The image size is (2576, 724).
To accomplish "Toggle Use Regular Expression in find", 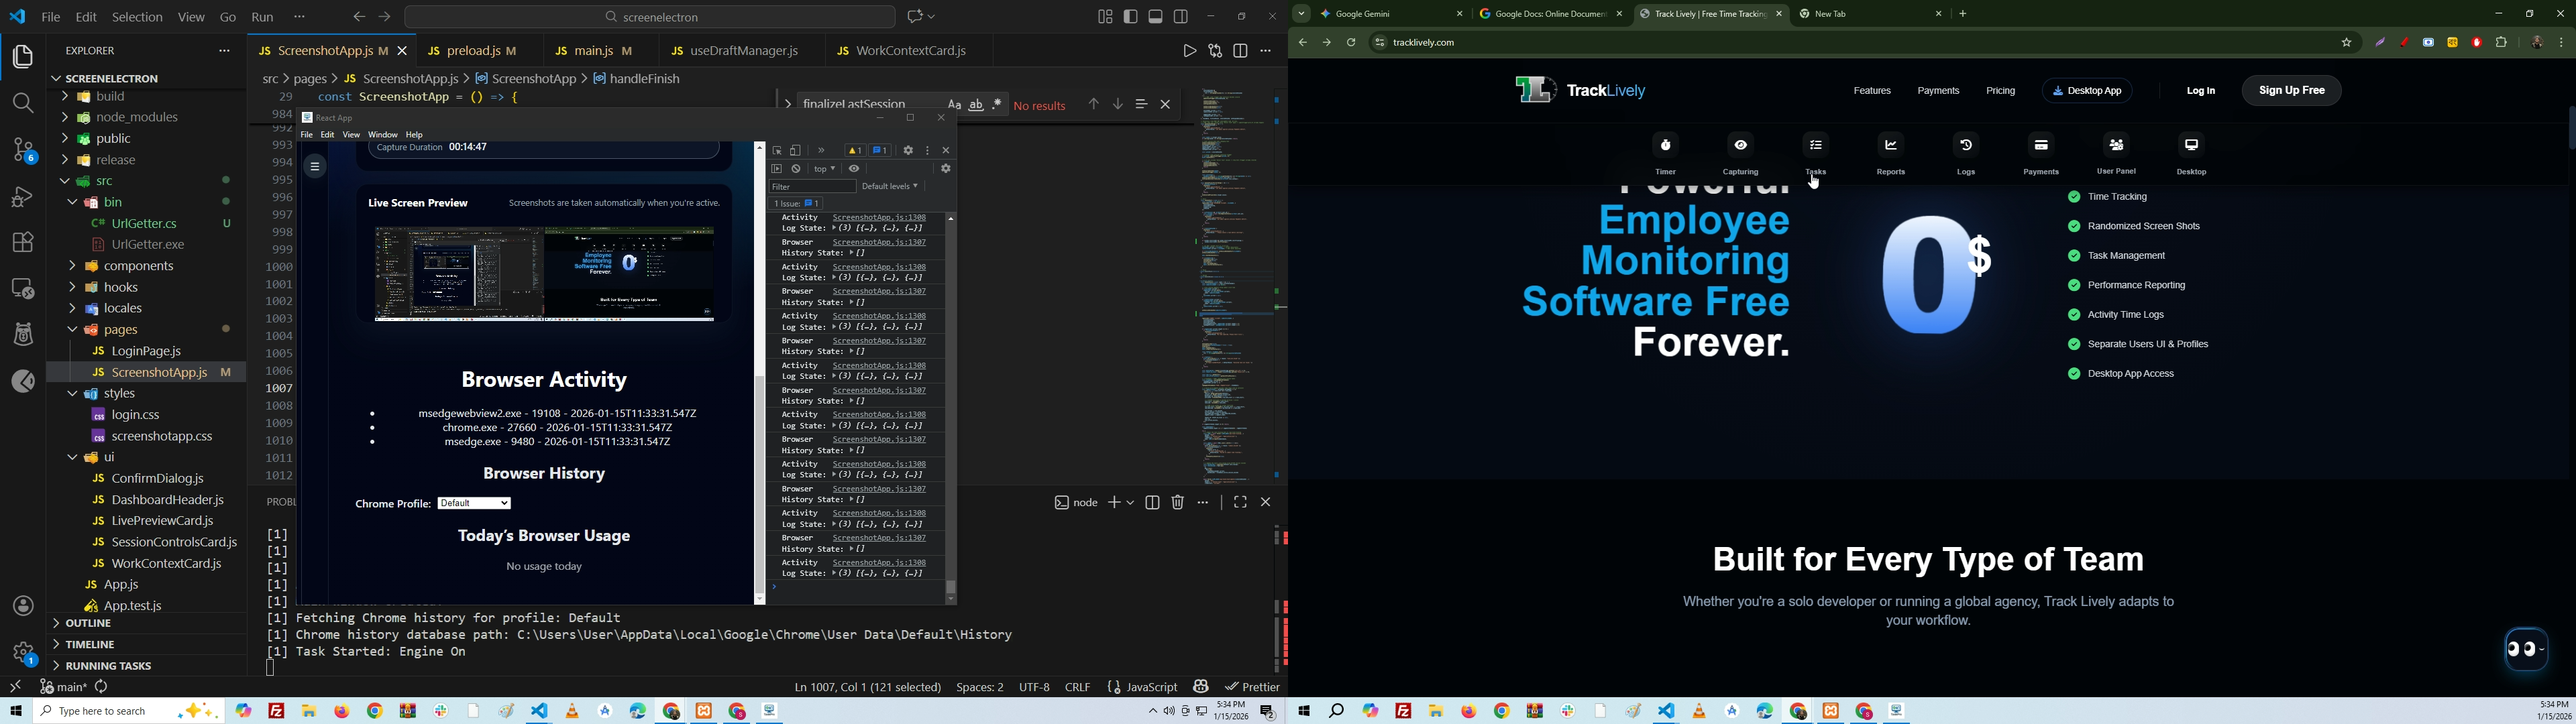I will coord(998,104).
